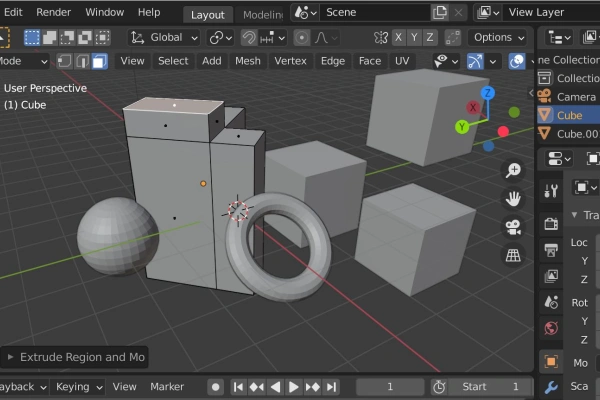Viewport: 600px width, 400px height.
Task: Open the pivot point dropdown
Action: 220,38
